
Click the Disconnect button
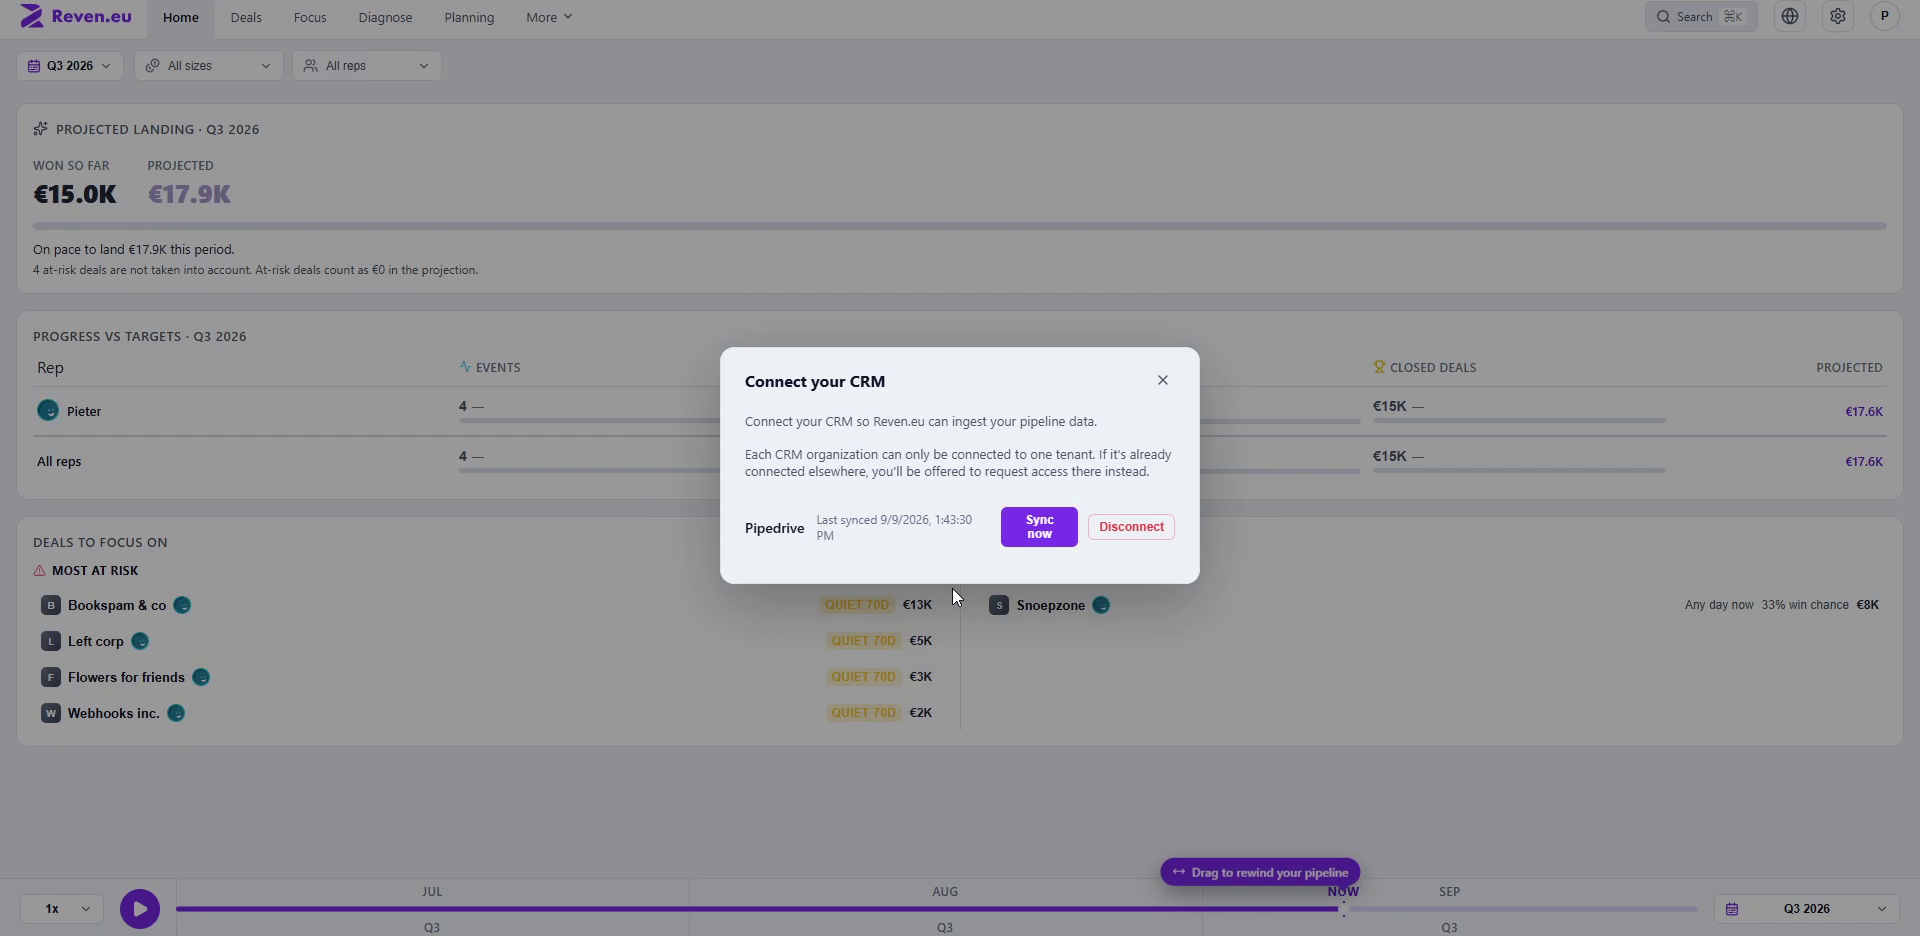point(1131,527)
